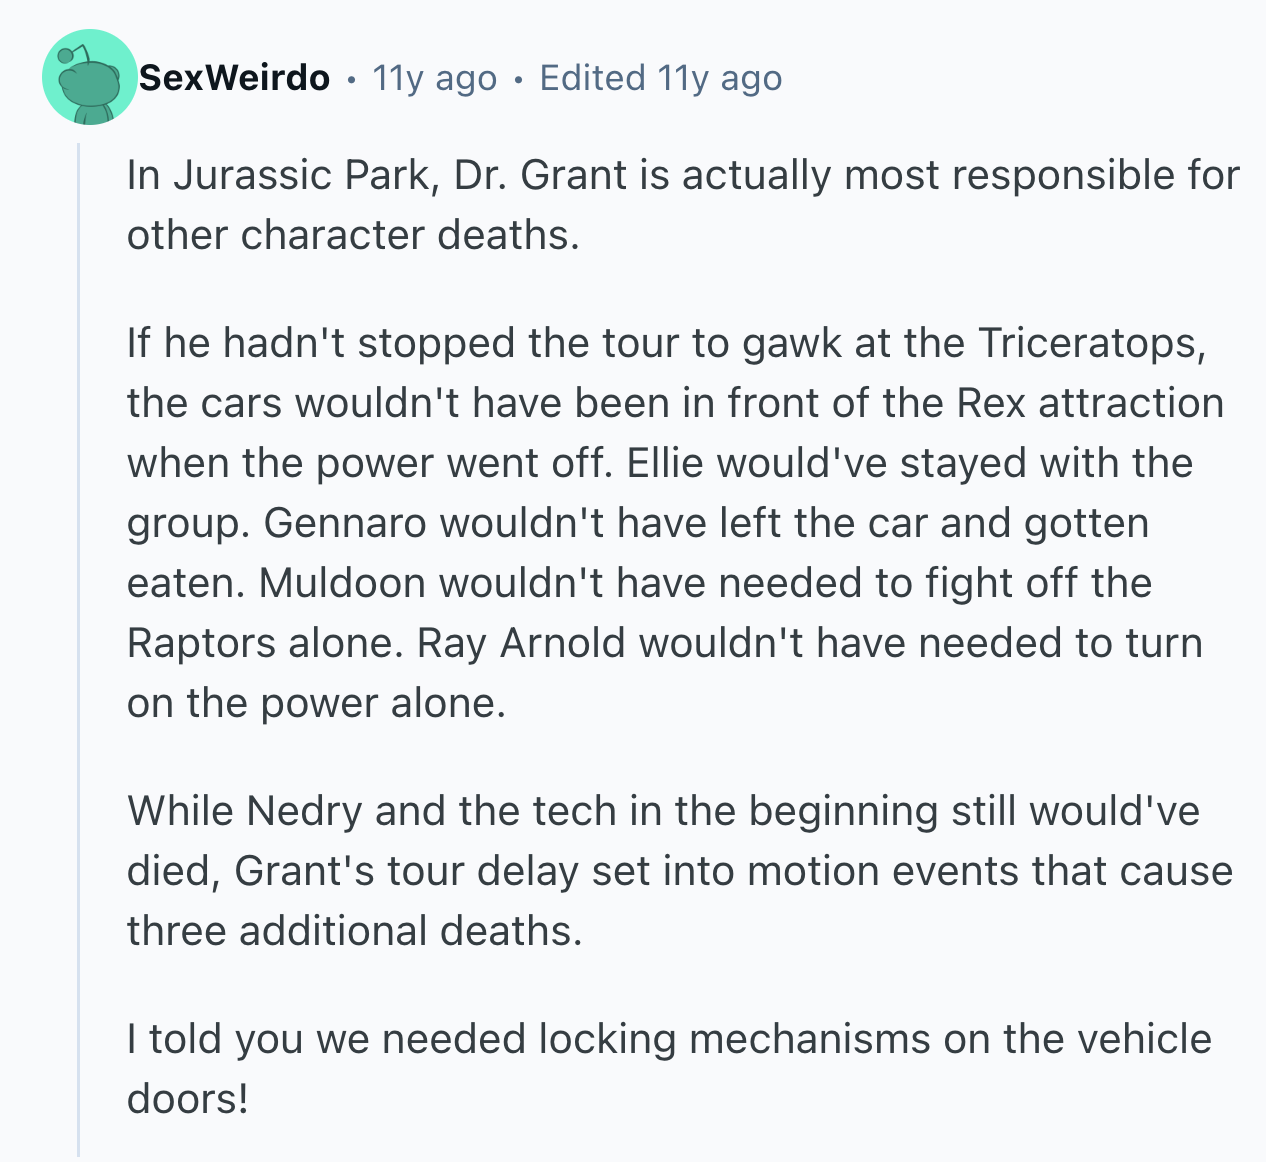Click the phrase "on the power alone."
Screen dimensions: 1266x1162
point(316,702)
